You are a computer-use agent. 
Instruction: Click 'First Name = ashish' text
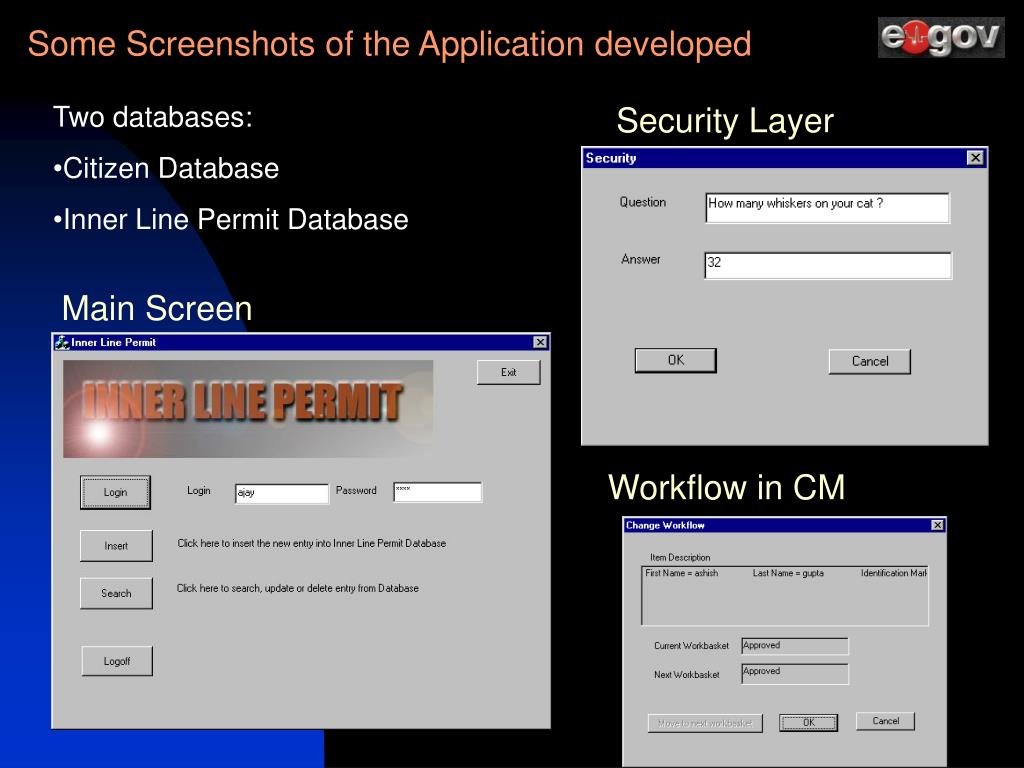pos(682,573)
